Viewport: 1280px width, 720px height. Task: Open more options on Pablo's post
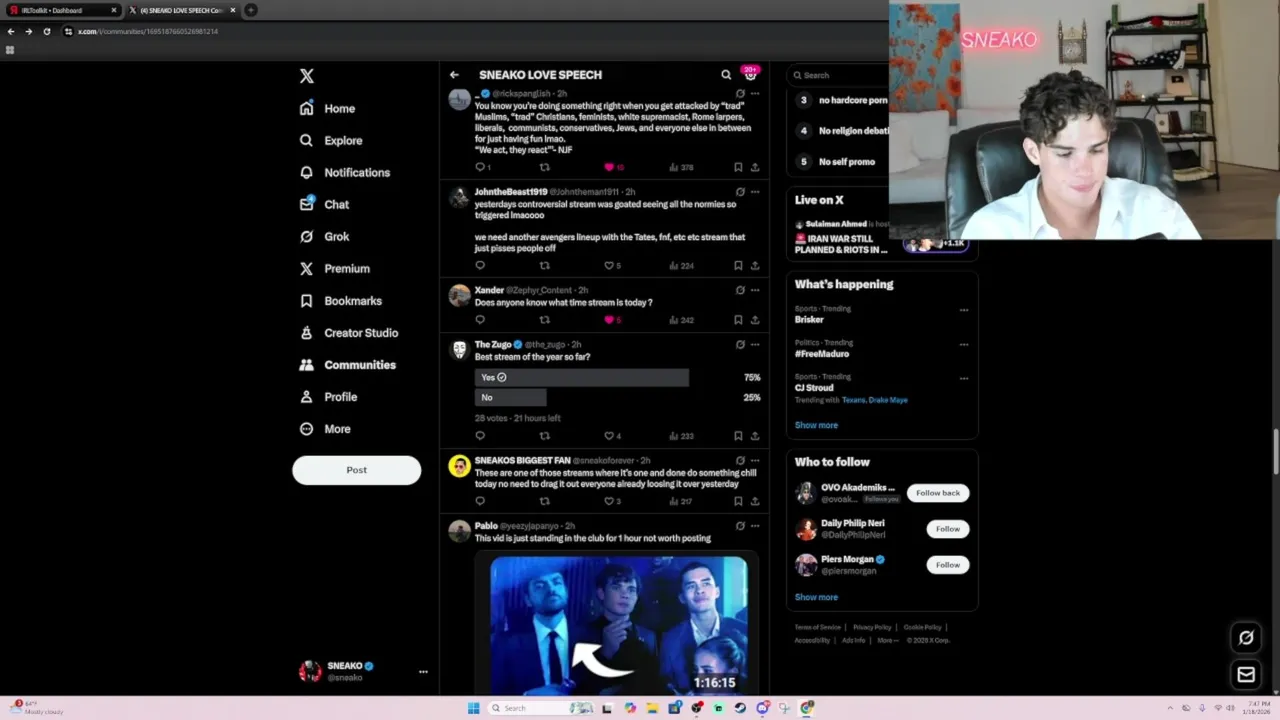[755, 526]
